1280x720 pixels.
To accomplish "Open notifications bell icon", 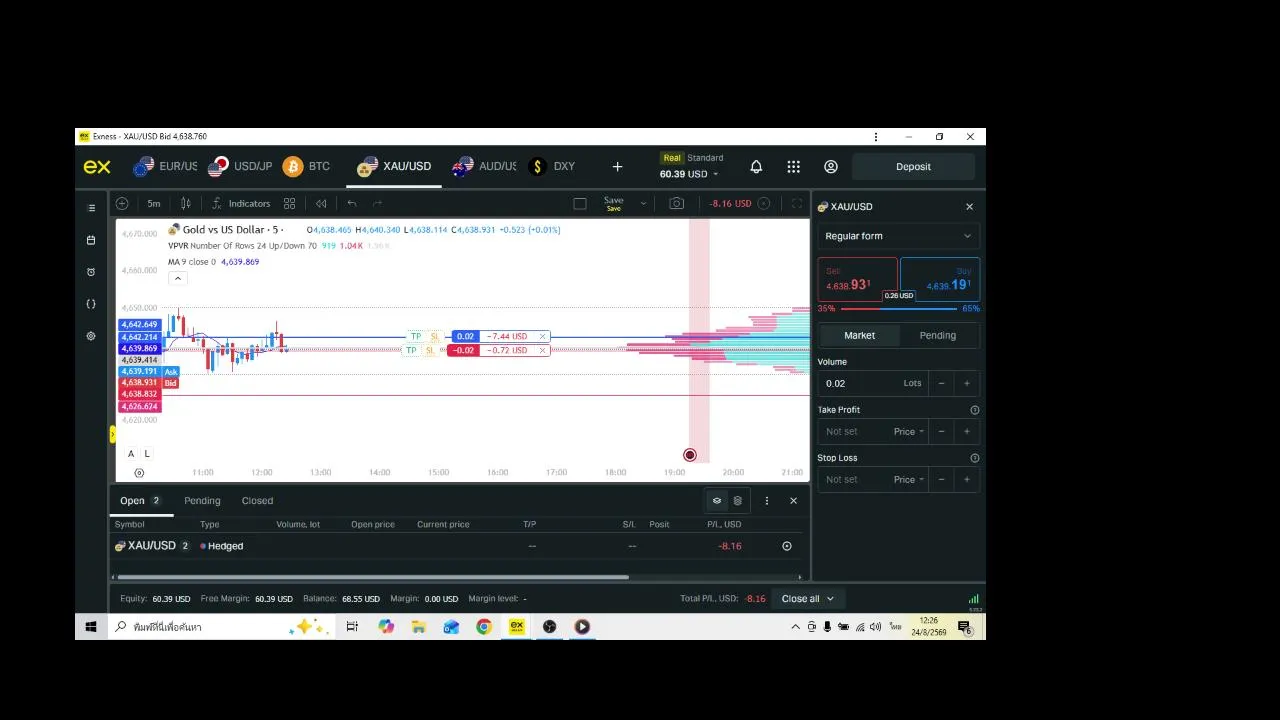I will [x=756, y=167].
